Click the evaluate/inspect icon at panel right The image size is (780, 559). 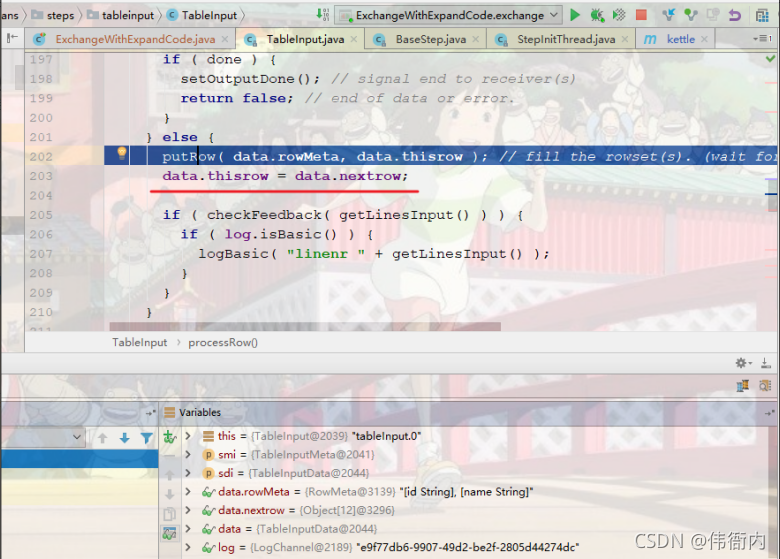click(765, 385)
